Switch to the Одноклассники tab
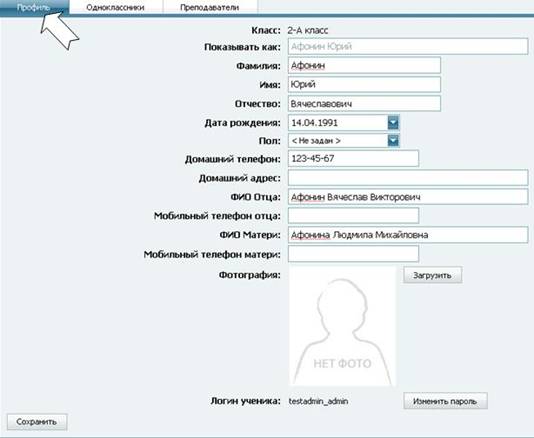The image size is (534, 438). [x=116, y=7]
